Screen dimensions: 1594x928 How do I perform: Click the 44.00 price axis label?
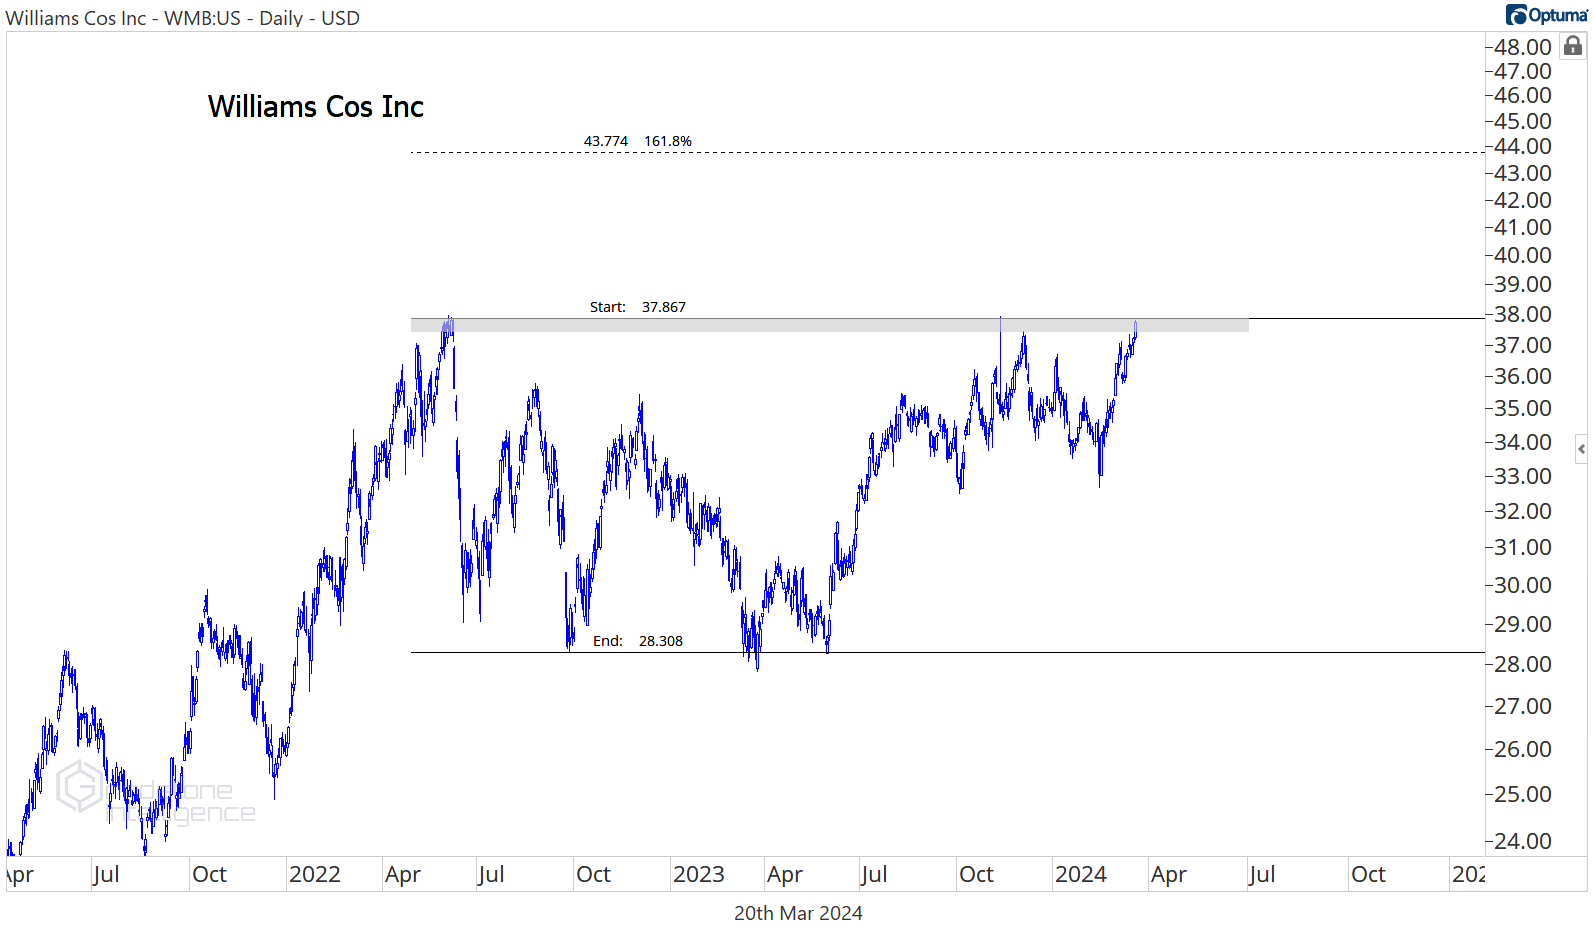[1523, 146]
